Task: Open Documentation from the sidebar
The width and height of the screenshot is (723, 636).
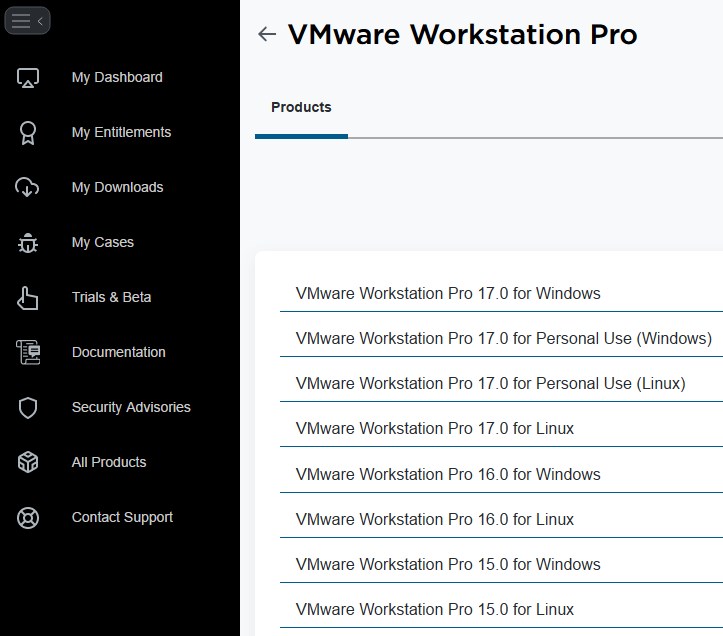Action: coord(119,352)
